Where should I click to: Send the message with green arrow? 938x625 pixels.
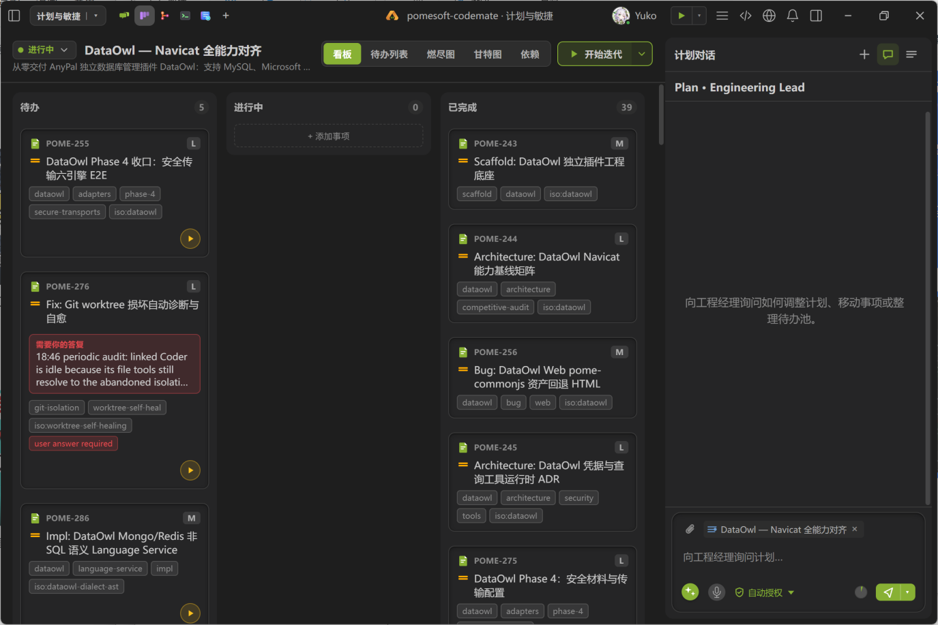pyautogui.click(x=888, y=592)
